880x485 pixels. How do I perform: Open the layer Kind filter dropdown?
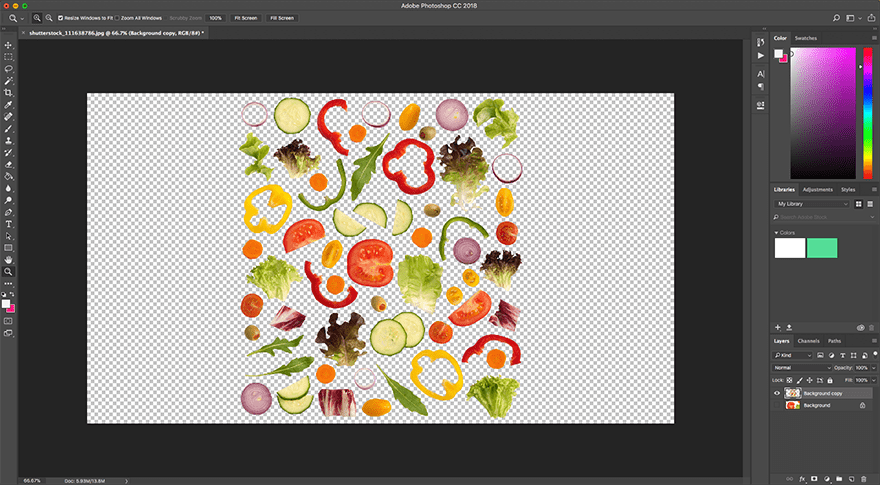point(794,355)
